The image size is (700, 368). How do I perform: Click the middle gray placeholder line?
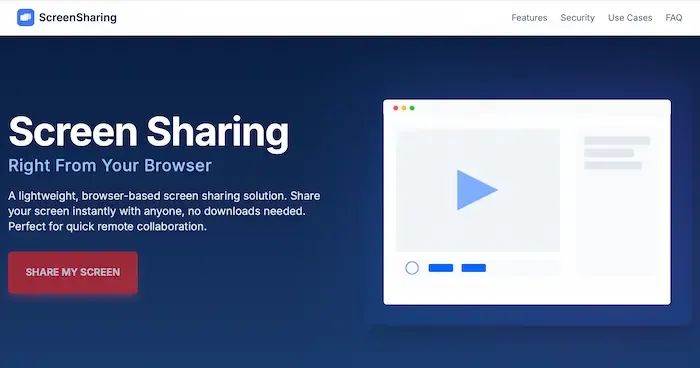pos(609,153)
